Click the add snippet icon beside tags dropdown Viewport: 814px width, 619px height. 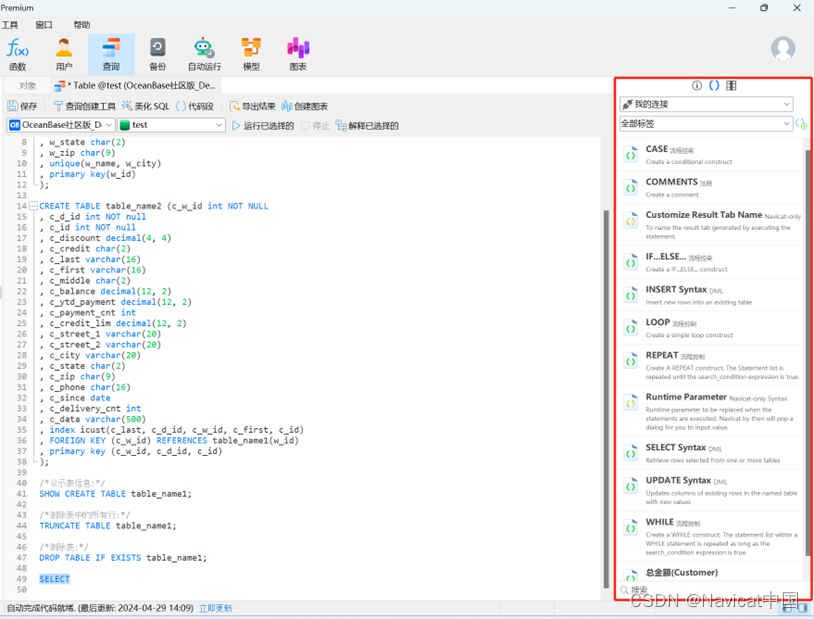[802, 124]
